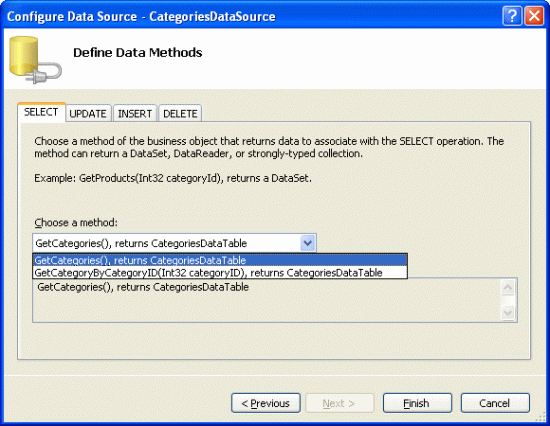Screen dimensions: 550x426
Task: Click the dialog title bar text
Action: coord(141,16)
